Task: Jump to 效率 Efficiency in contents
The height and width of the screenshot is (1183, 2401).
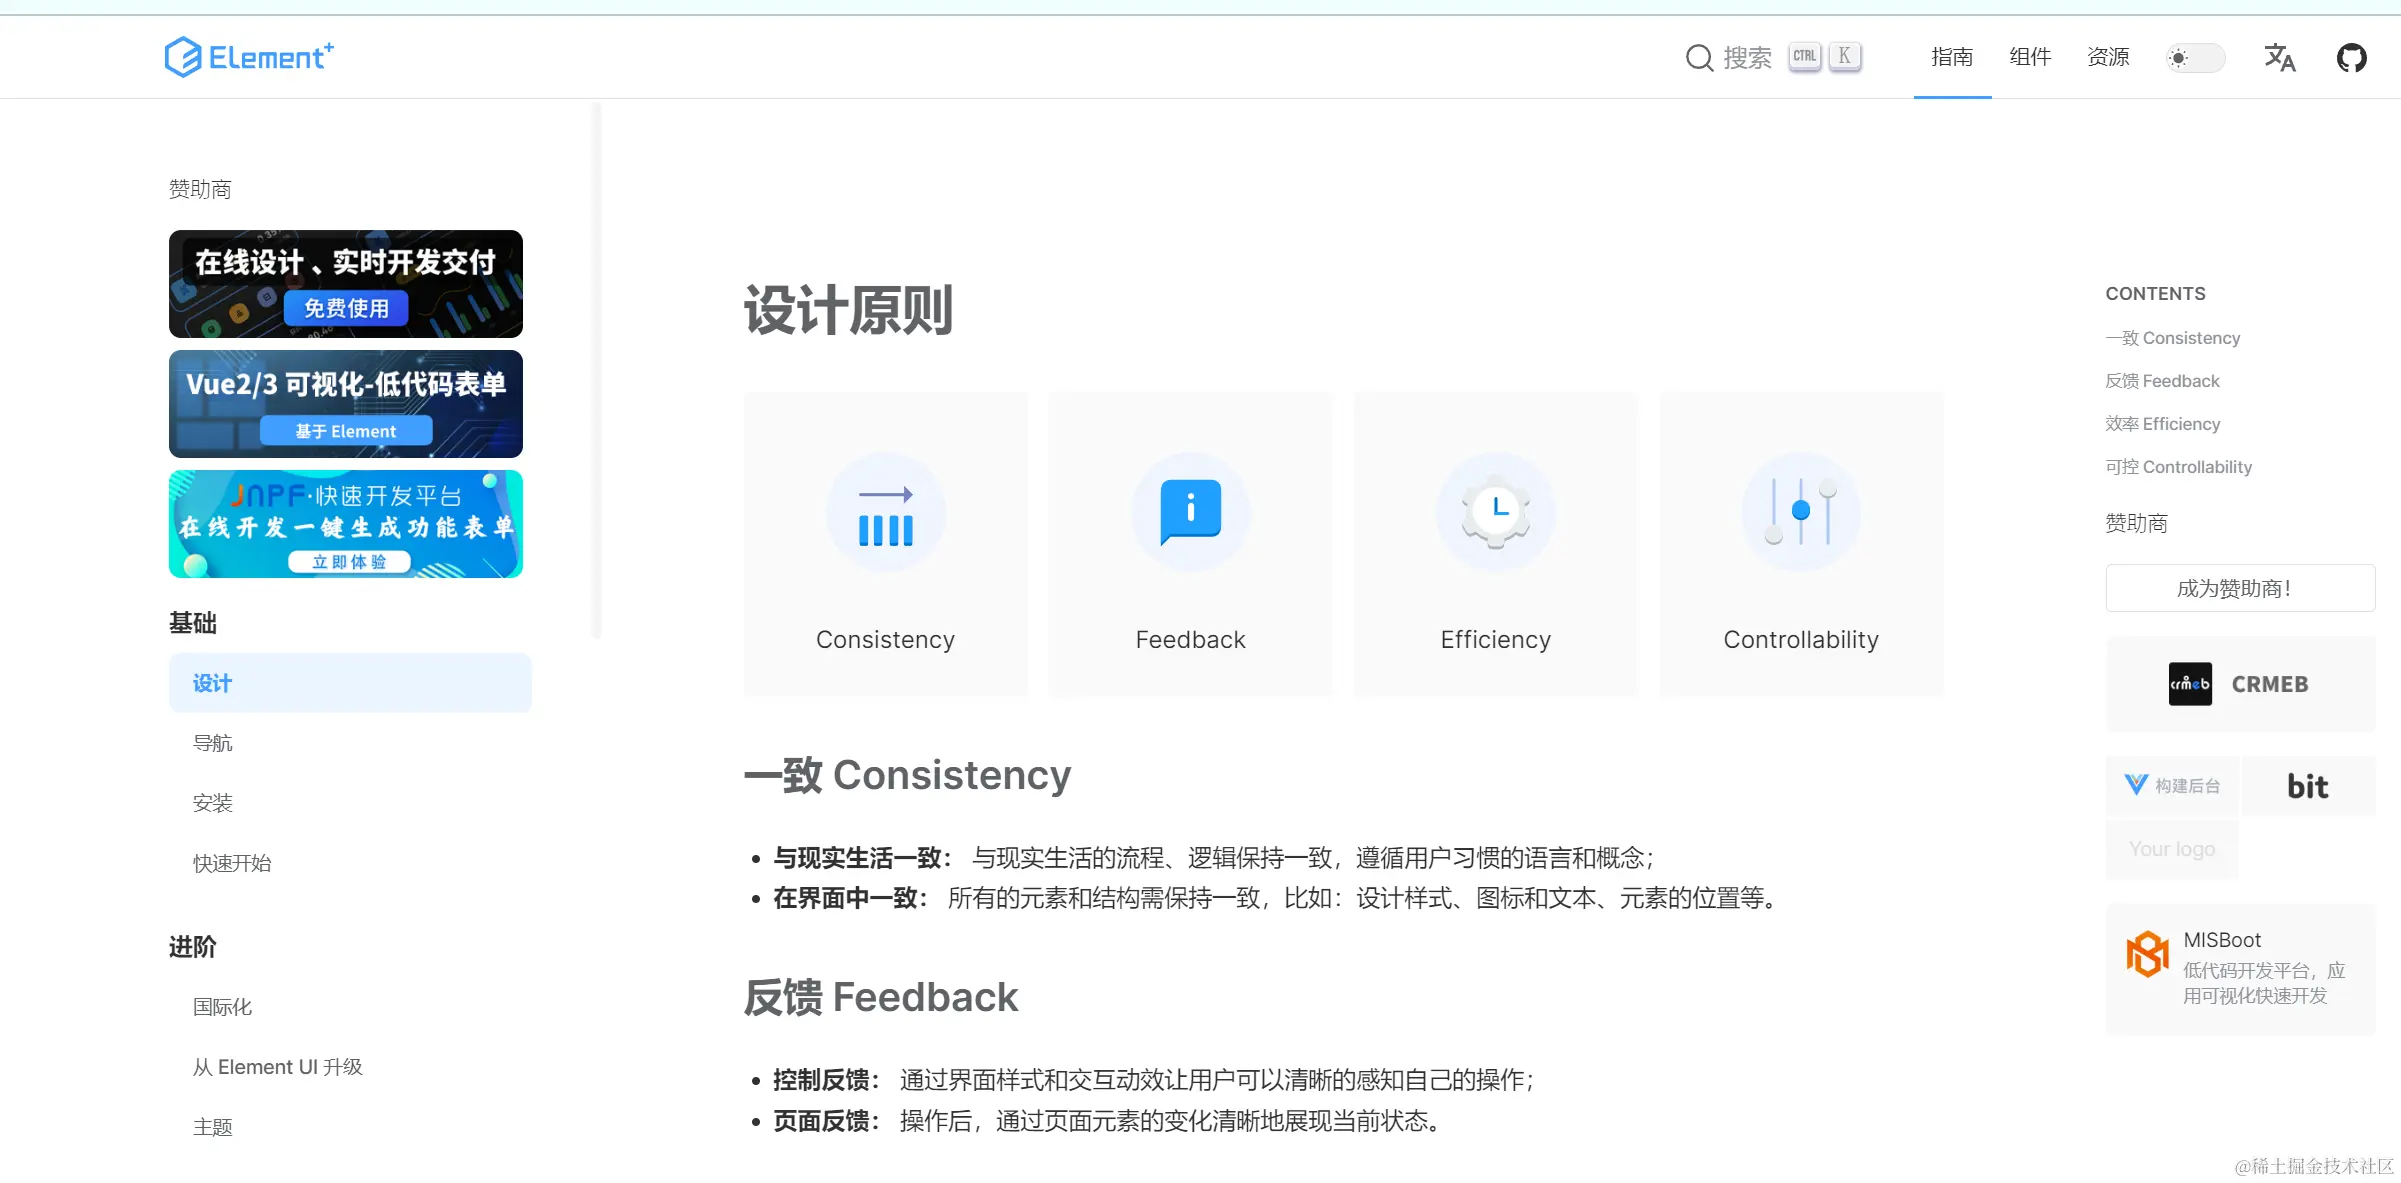Action: pyautogui.click(x=2162, y=424)
